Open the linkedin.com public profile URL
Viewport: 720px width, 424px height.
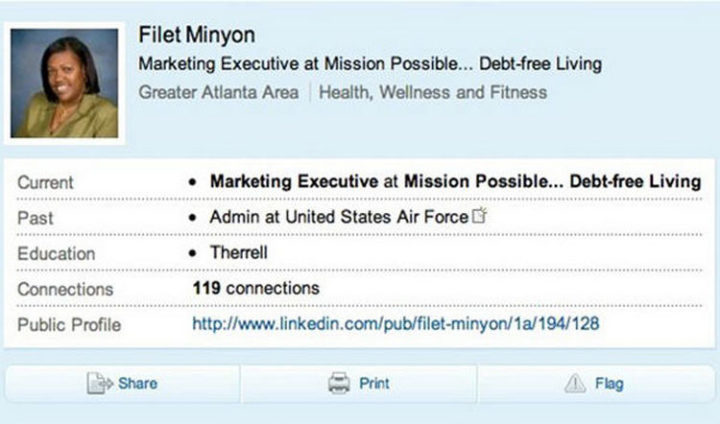pyautogui.click(x=395, y=324)
